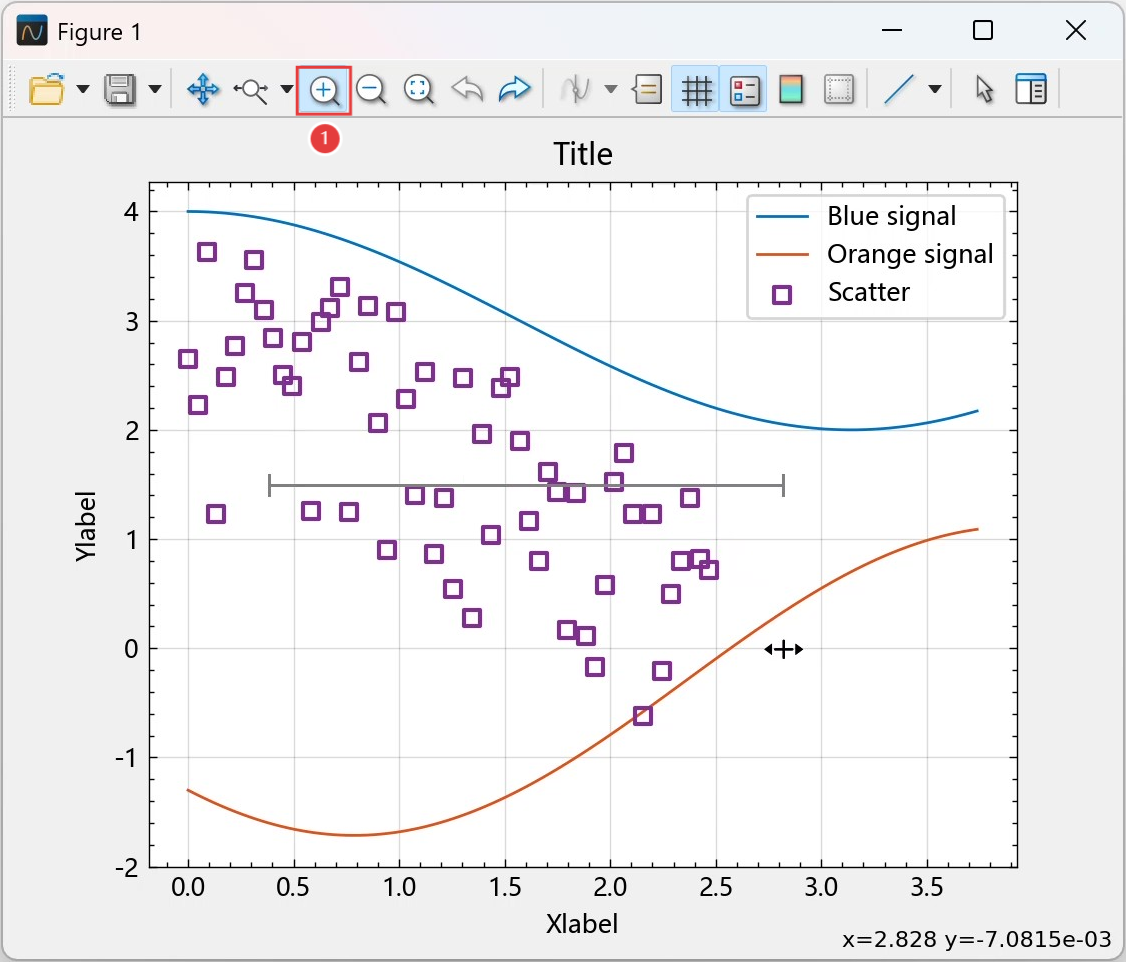The image size is (1126, 962).
Task: Select the pan move-arrows tool
Action: tap(203, 90)
